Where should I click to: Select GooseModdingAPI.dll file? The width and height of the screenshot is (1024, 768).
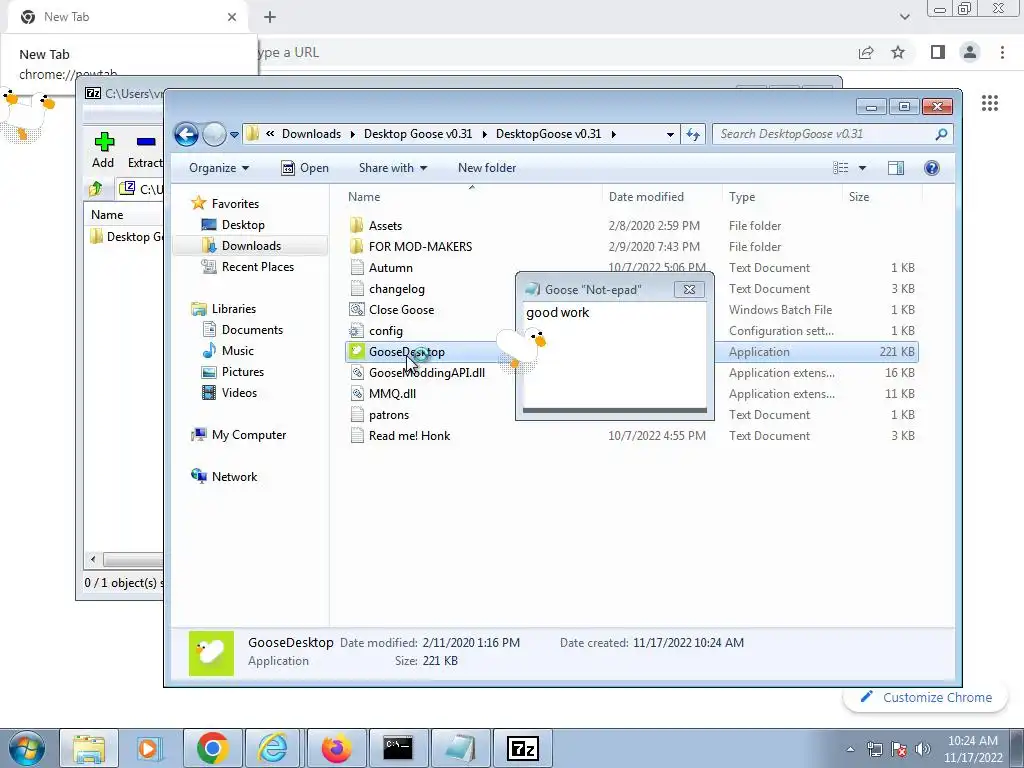pos(426,373)
